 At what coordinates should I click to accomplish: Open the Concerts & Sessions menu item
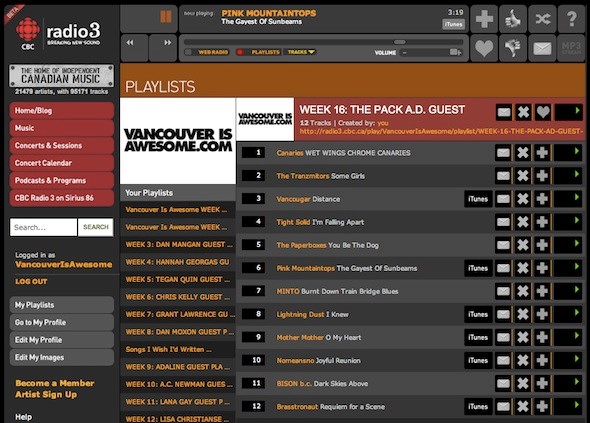tap(62, 146)
